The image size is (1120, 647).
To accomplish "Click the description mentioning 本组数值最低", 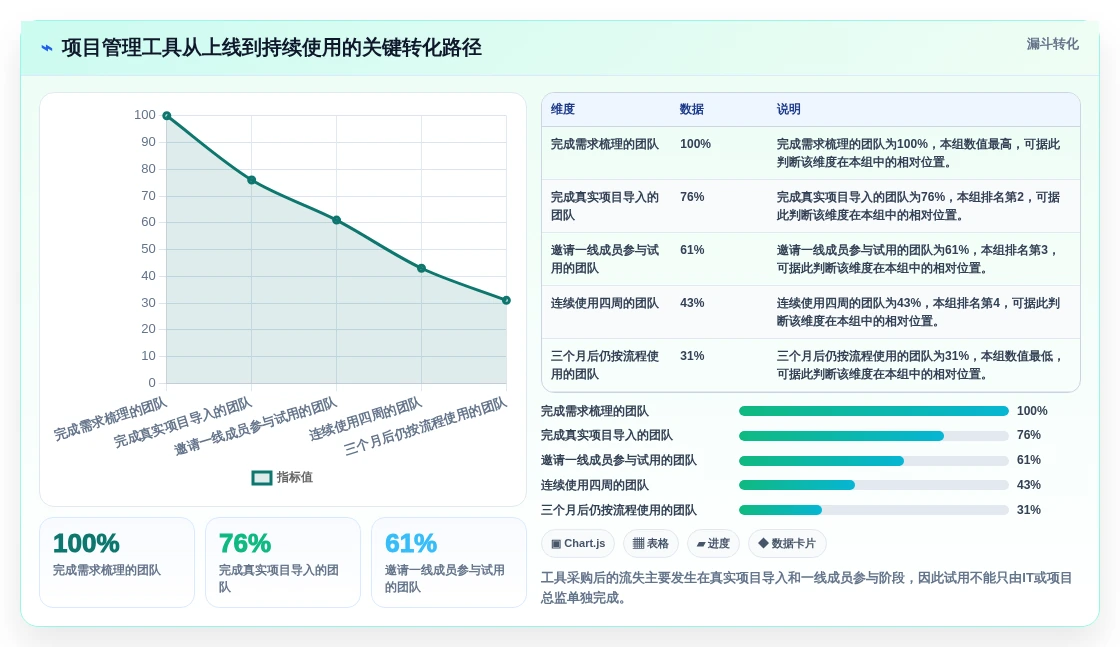I will (919, 365).
